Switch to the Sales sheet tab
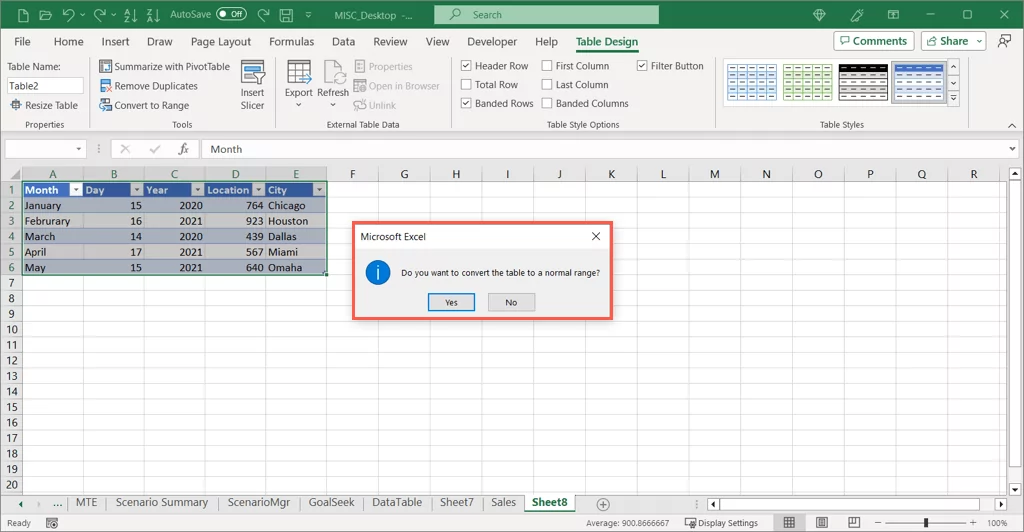 coord(503,503)
